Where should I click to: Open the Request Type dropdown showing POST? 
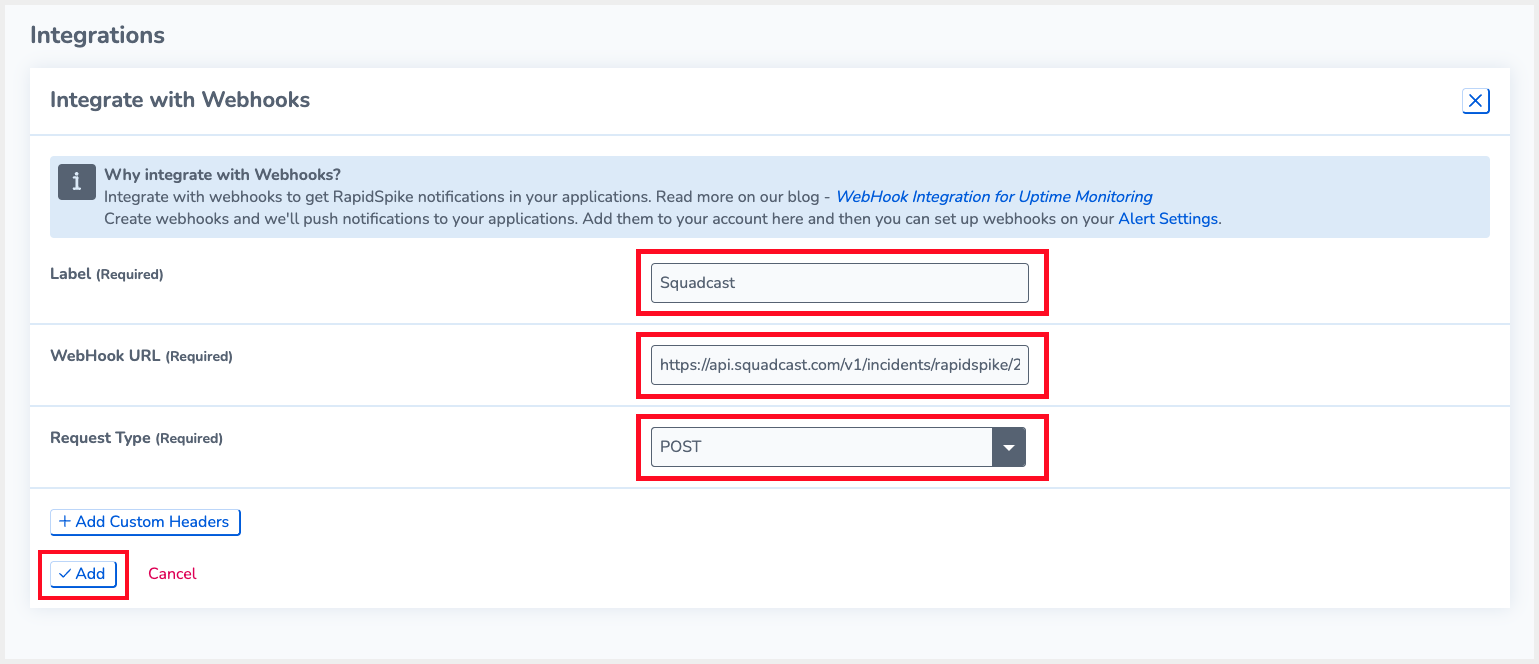pyautogui.click(x=839, y=447)
